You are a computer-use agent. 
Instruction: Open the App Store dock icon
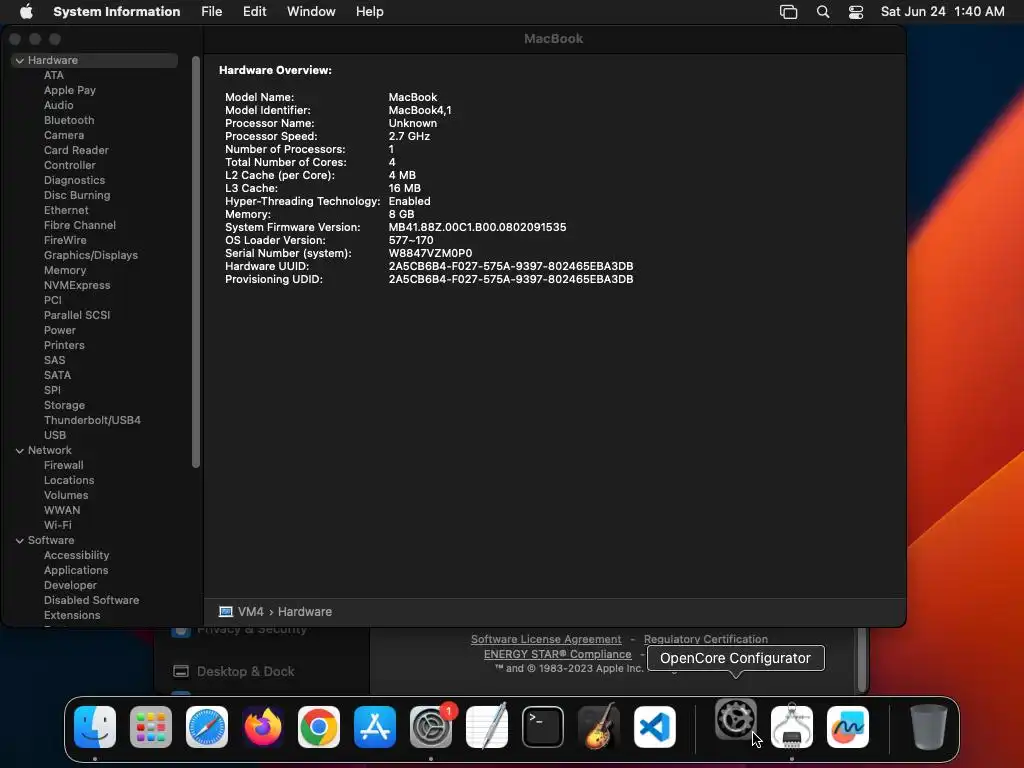[x=375, y=727]
